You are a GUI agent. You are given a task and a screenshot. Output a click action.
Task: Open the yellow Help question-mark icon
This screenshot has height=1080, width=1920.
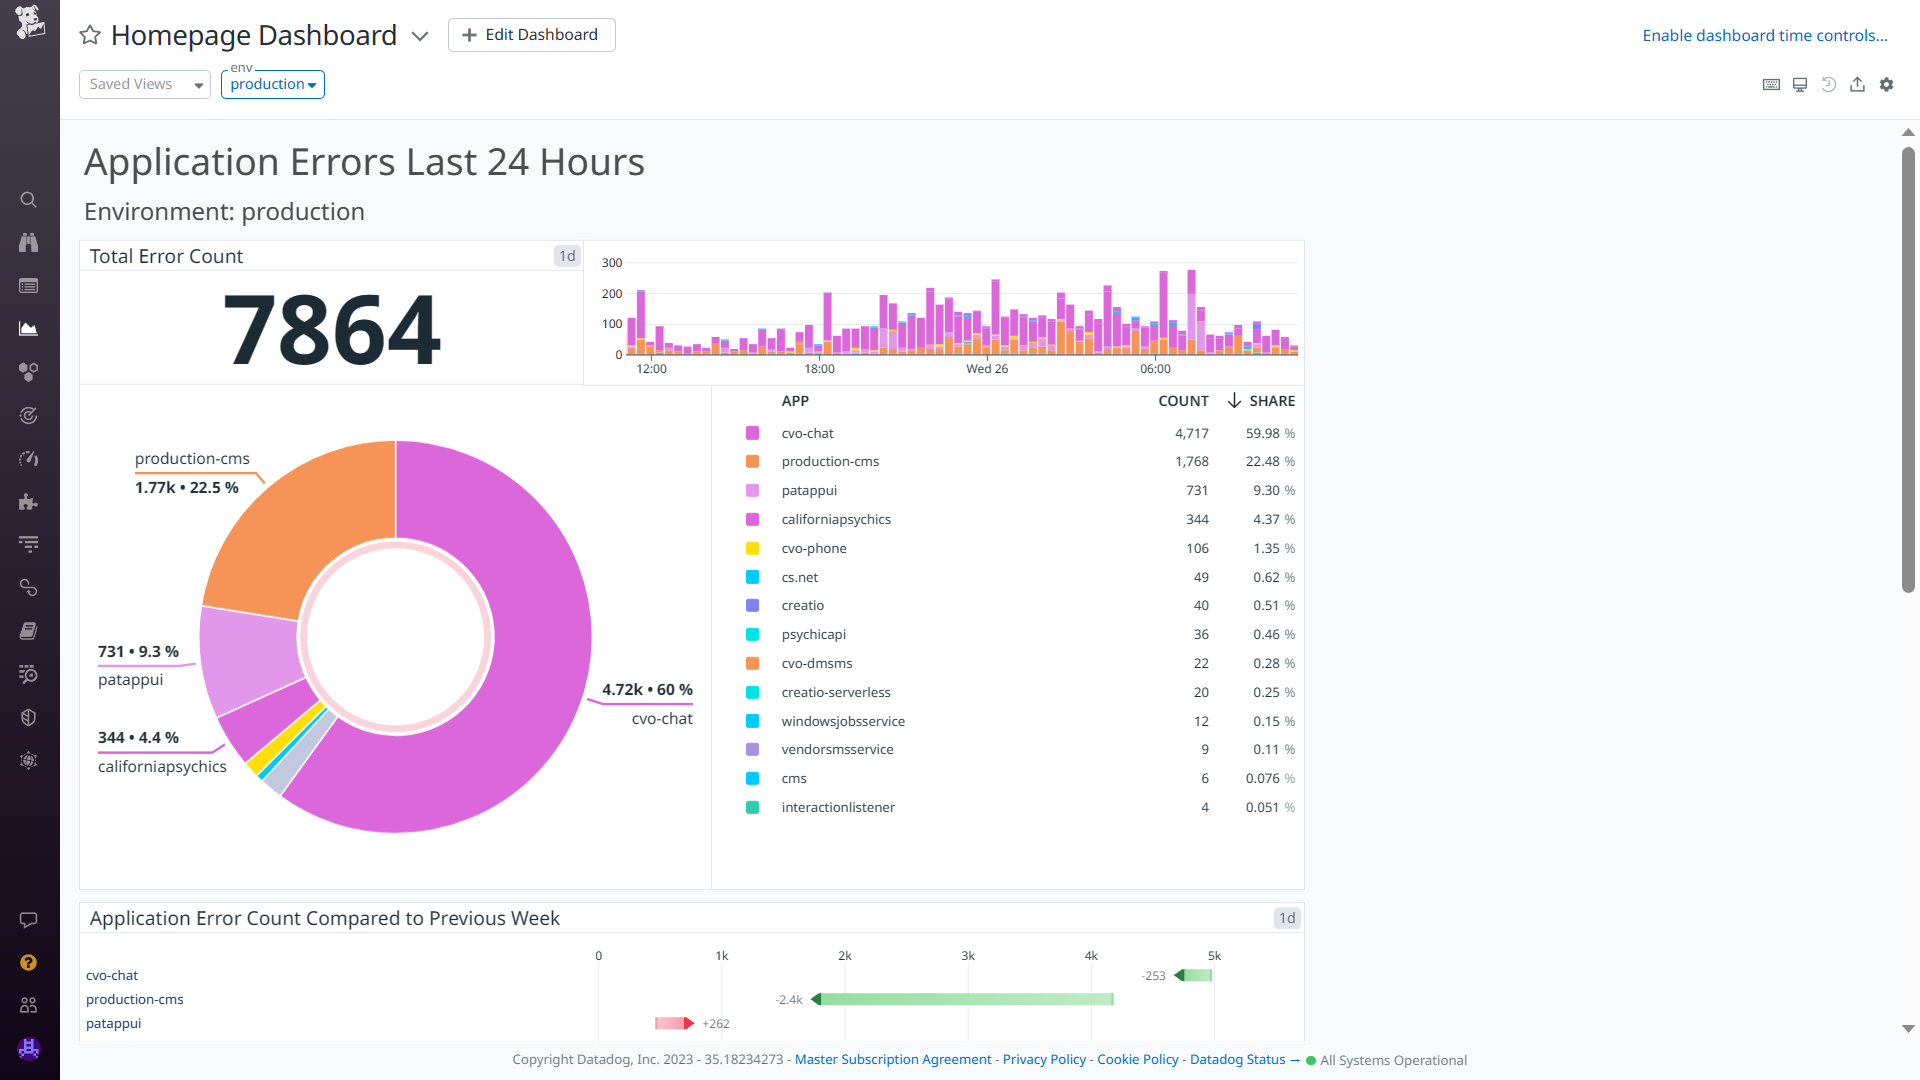click(28, 962)
